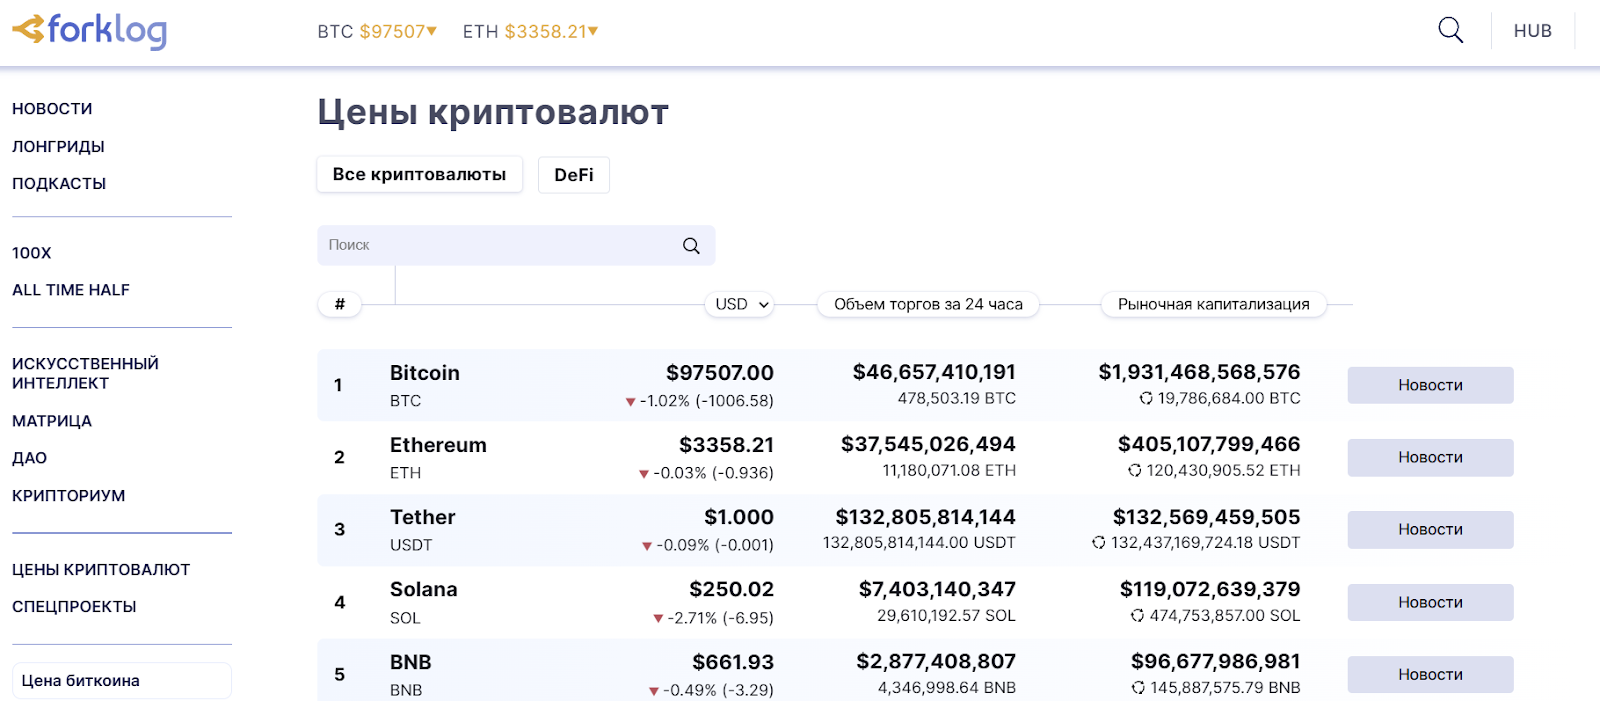
Task: Open "ИСКУССТВЕННЫЙ ИНТЕЛЛЕКТ" sidebar section
Action: pyautogui.click(x=85, y=373)
